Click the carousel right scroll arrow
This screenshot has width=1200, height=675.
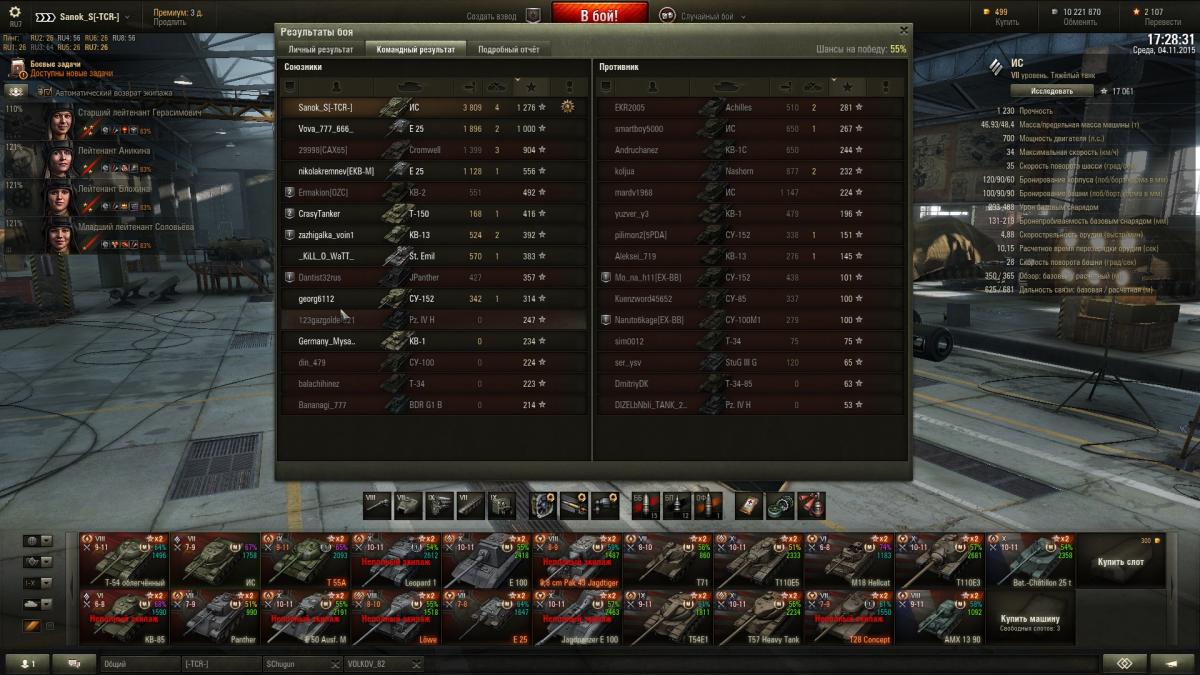pyautogui.click(x=1172, y=590)
